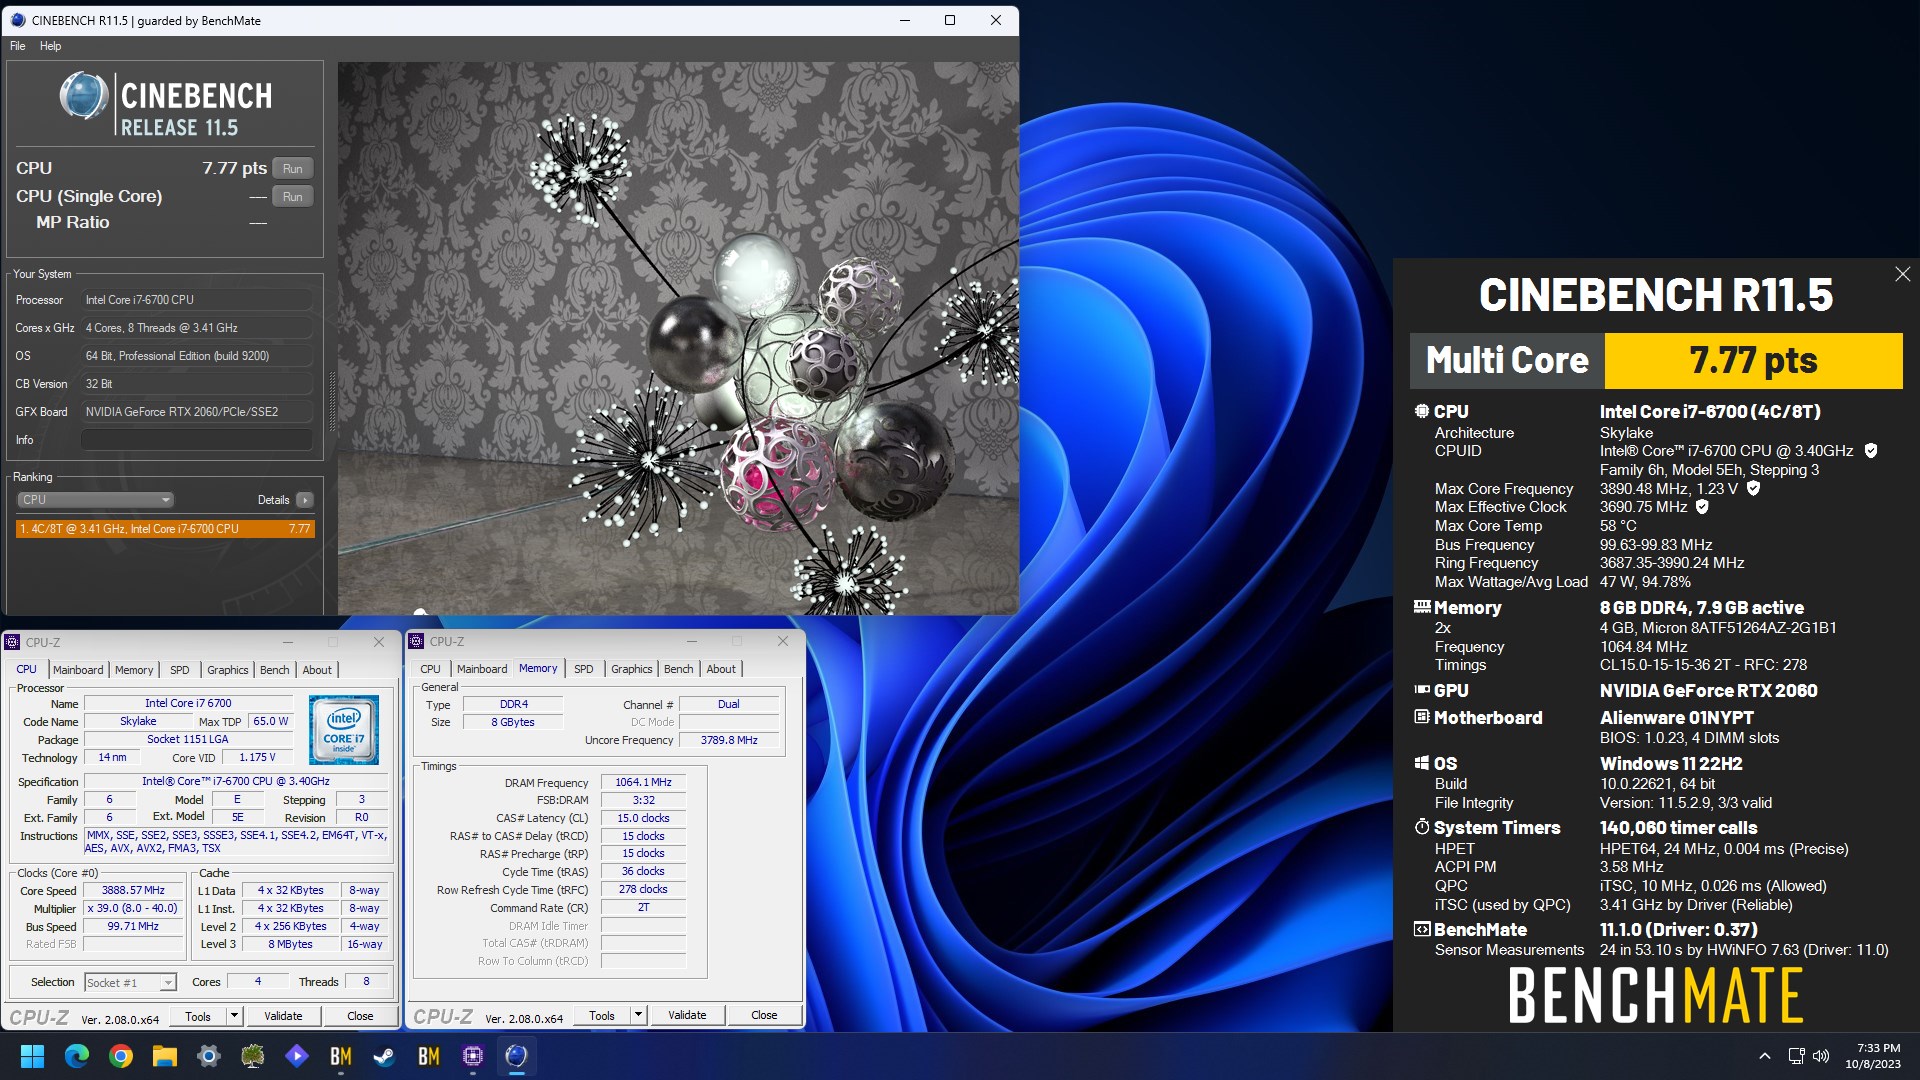The image size is (1920, 1080).
Task: Open Bench tab in right CPU-Z window
Action: [679, 669]
